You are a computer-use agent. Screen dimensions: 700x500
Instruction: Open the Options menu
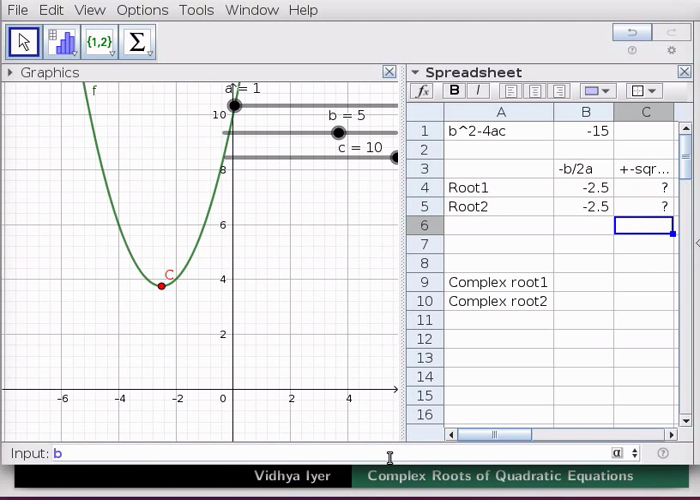(x=142, y=10)
